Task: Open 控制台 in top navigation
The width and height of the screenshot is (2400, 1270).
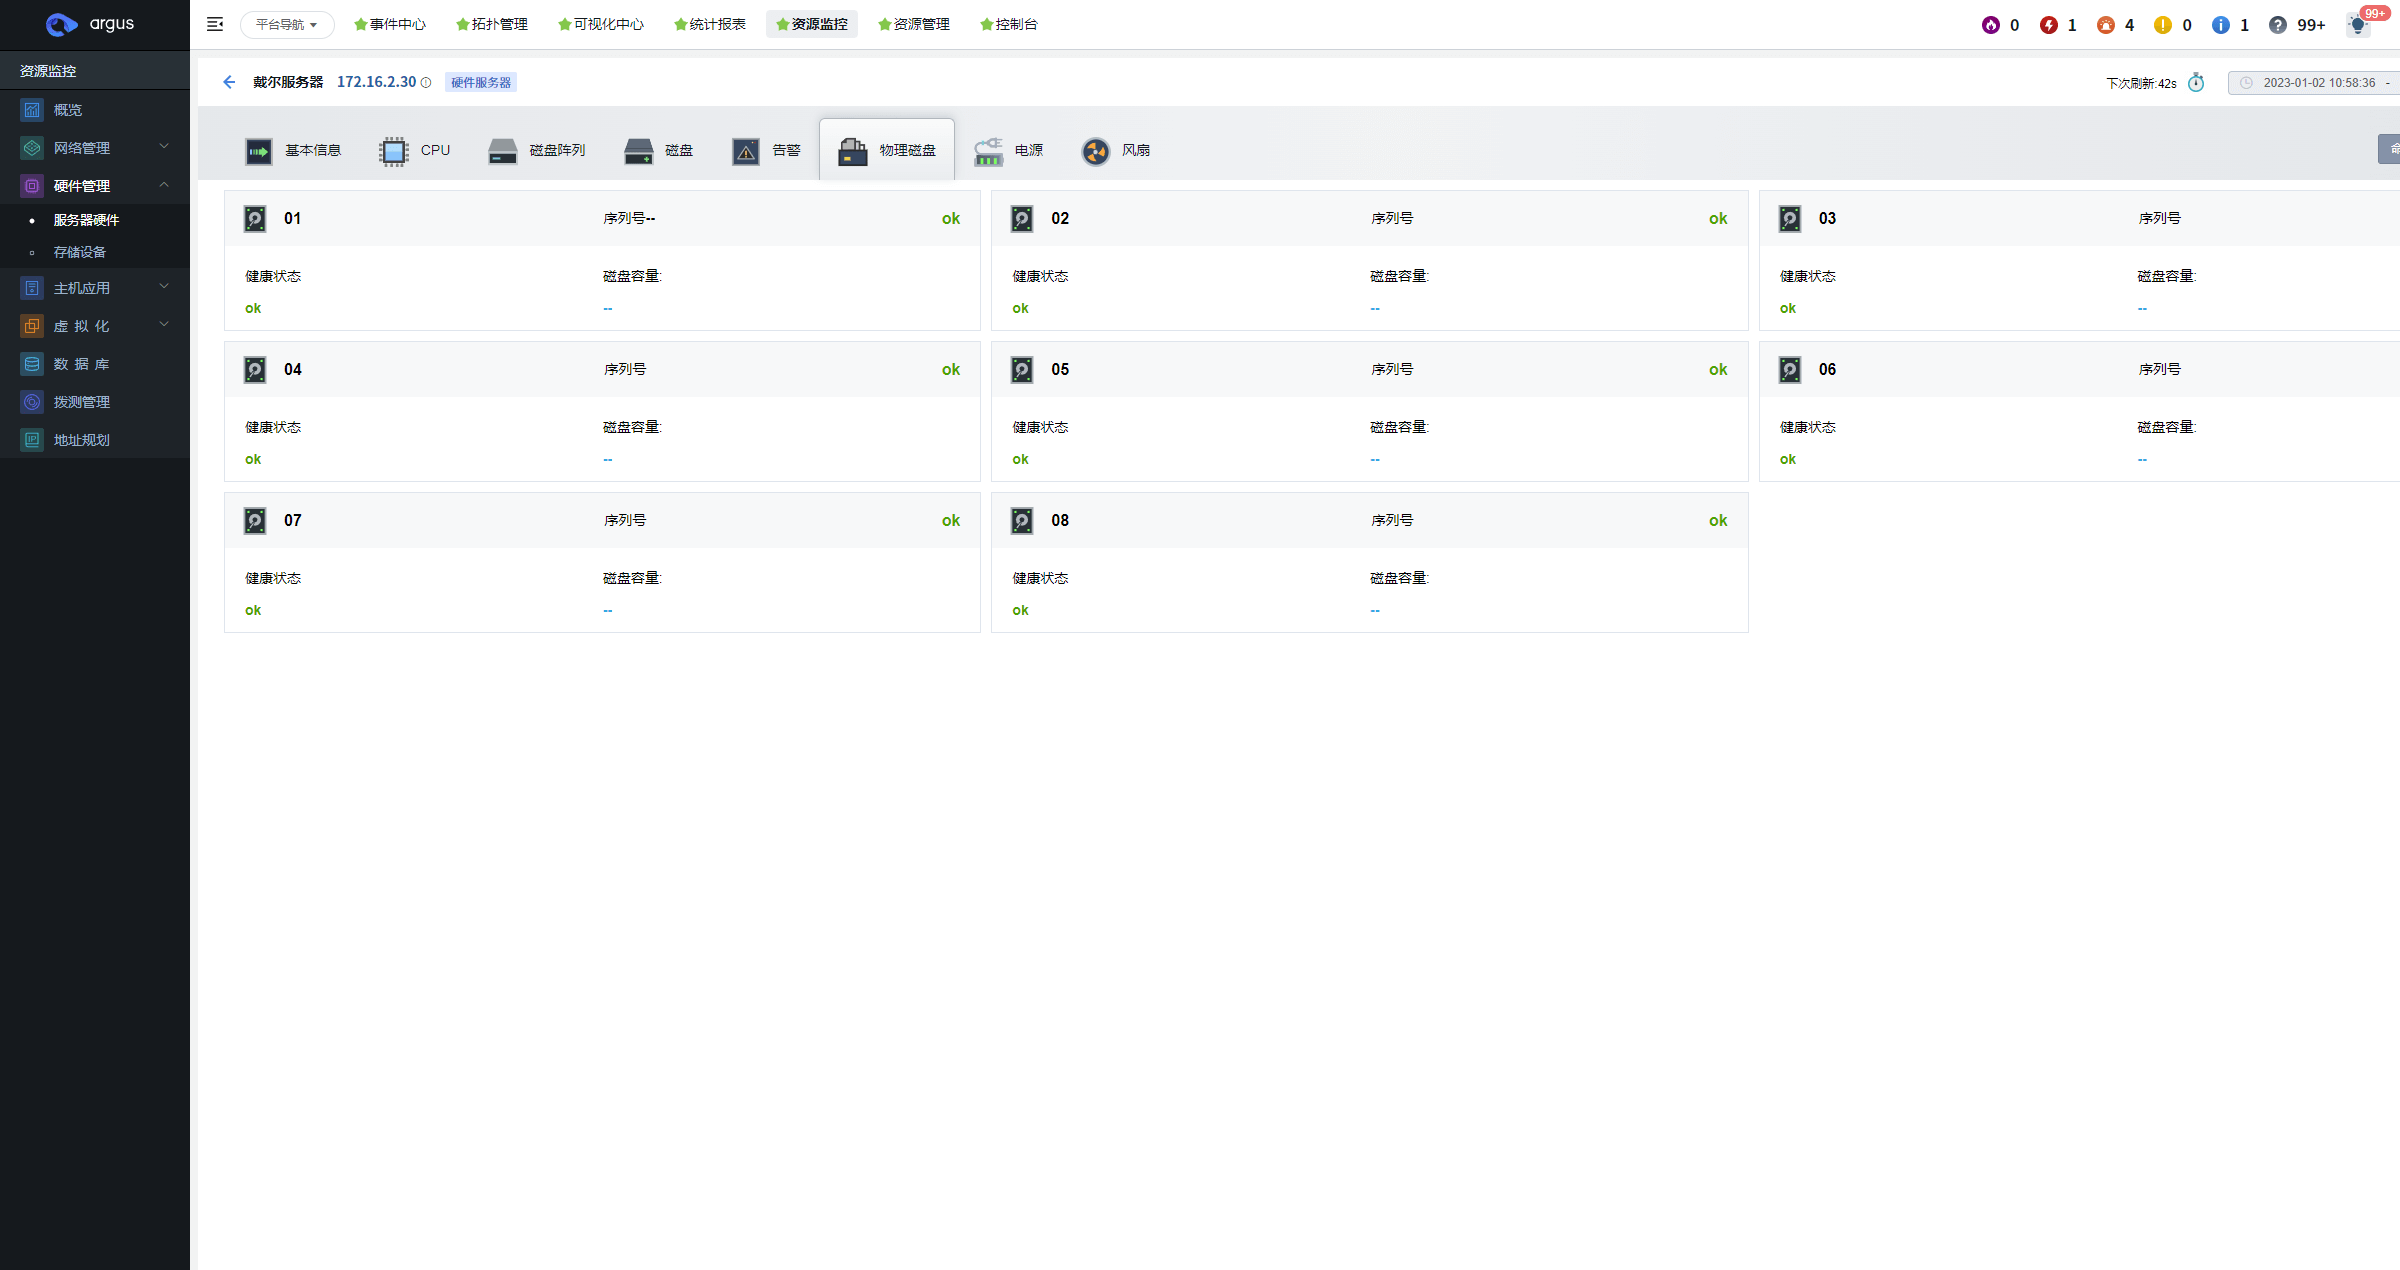Action: [1009, 24]
